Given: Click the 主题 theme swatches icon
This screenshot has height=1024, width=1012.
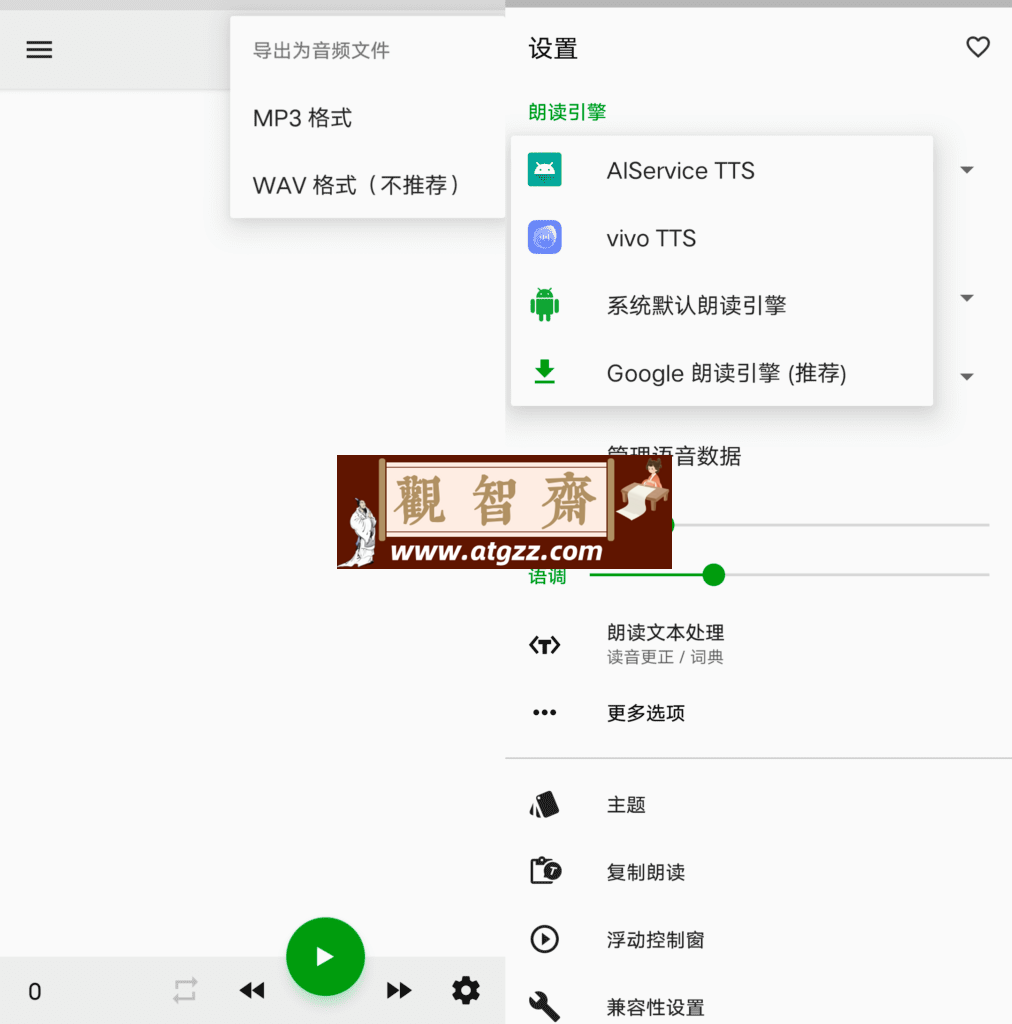Looking at the screenshot, I should (545, 805).
